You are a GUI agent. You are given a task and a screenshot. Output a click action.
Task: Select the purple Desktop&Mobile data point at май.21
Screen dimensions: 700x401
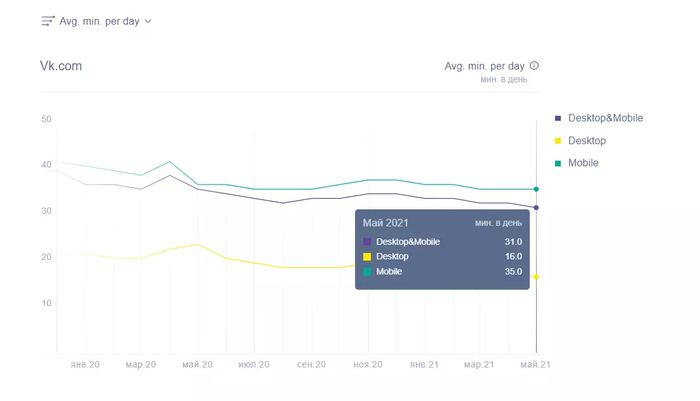pos(537,208)
